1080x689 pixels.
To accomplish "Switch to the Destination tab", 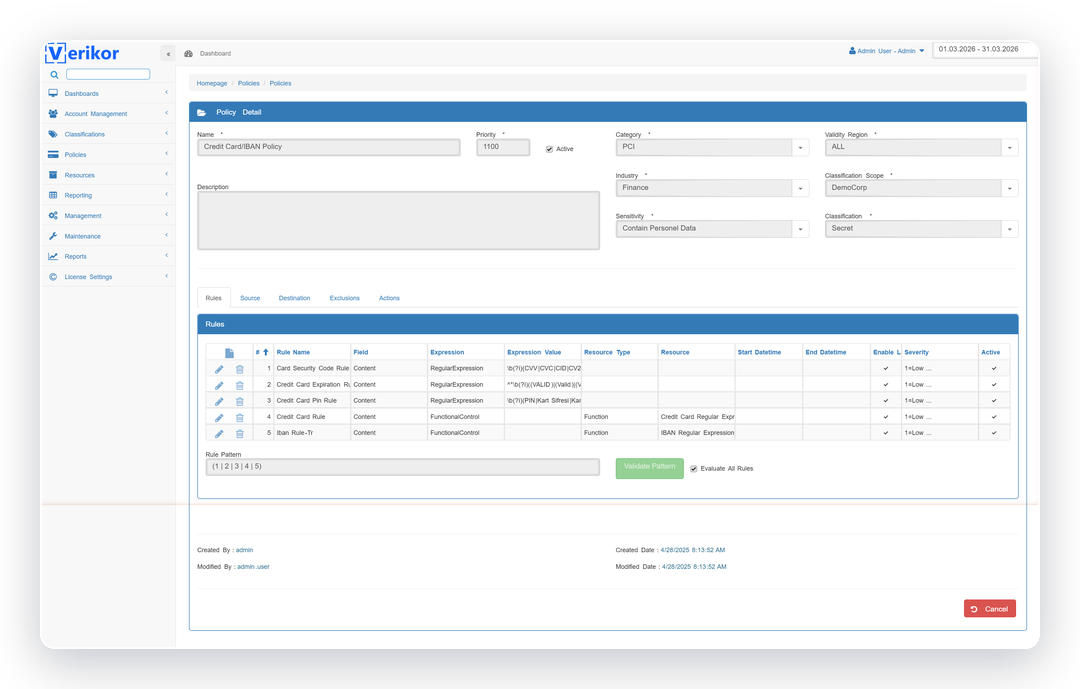I will (x=294, y=298).
